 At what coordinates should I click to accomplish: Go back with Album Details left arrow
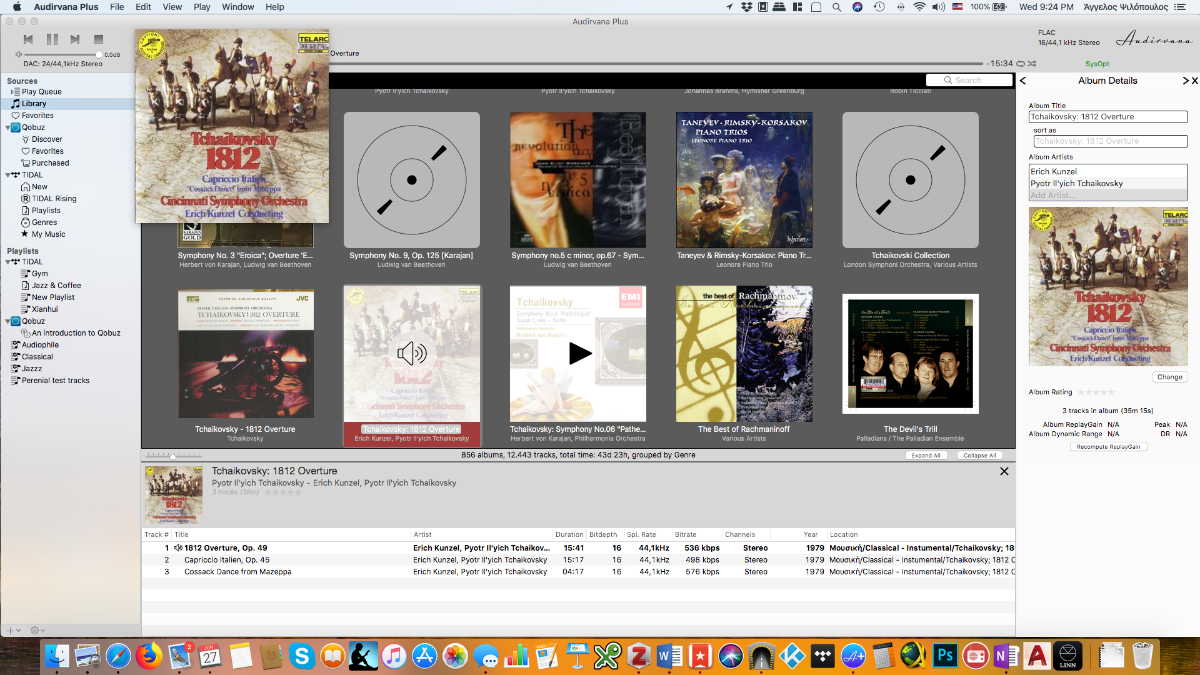click(x=1023, y=81)
